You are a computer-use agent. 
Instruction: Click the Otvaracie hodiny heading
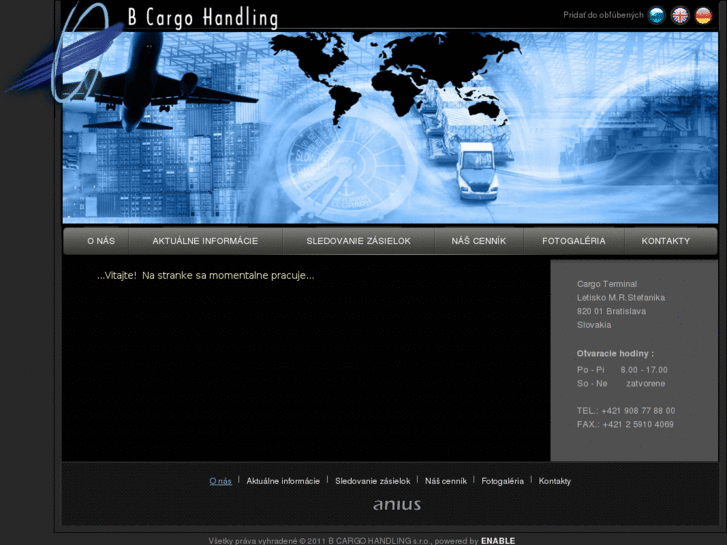click(615, 353)
